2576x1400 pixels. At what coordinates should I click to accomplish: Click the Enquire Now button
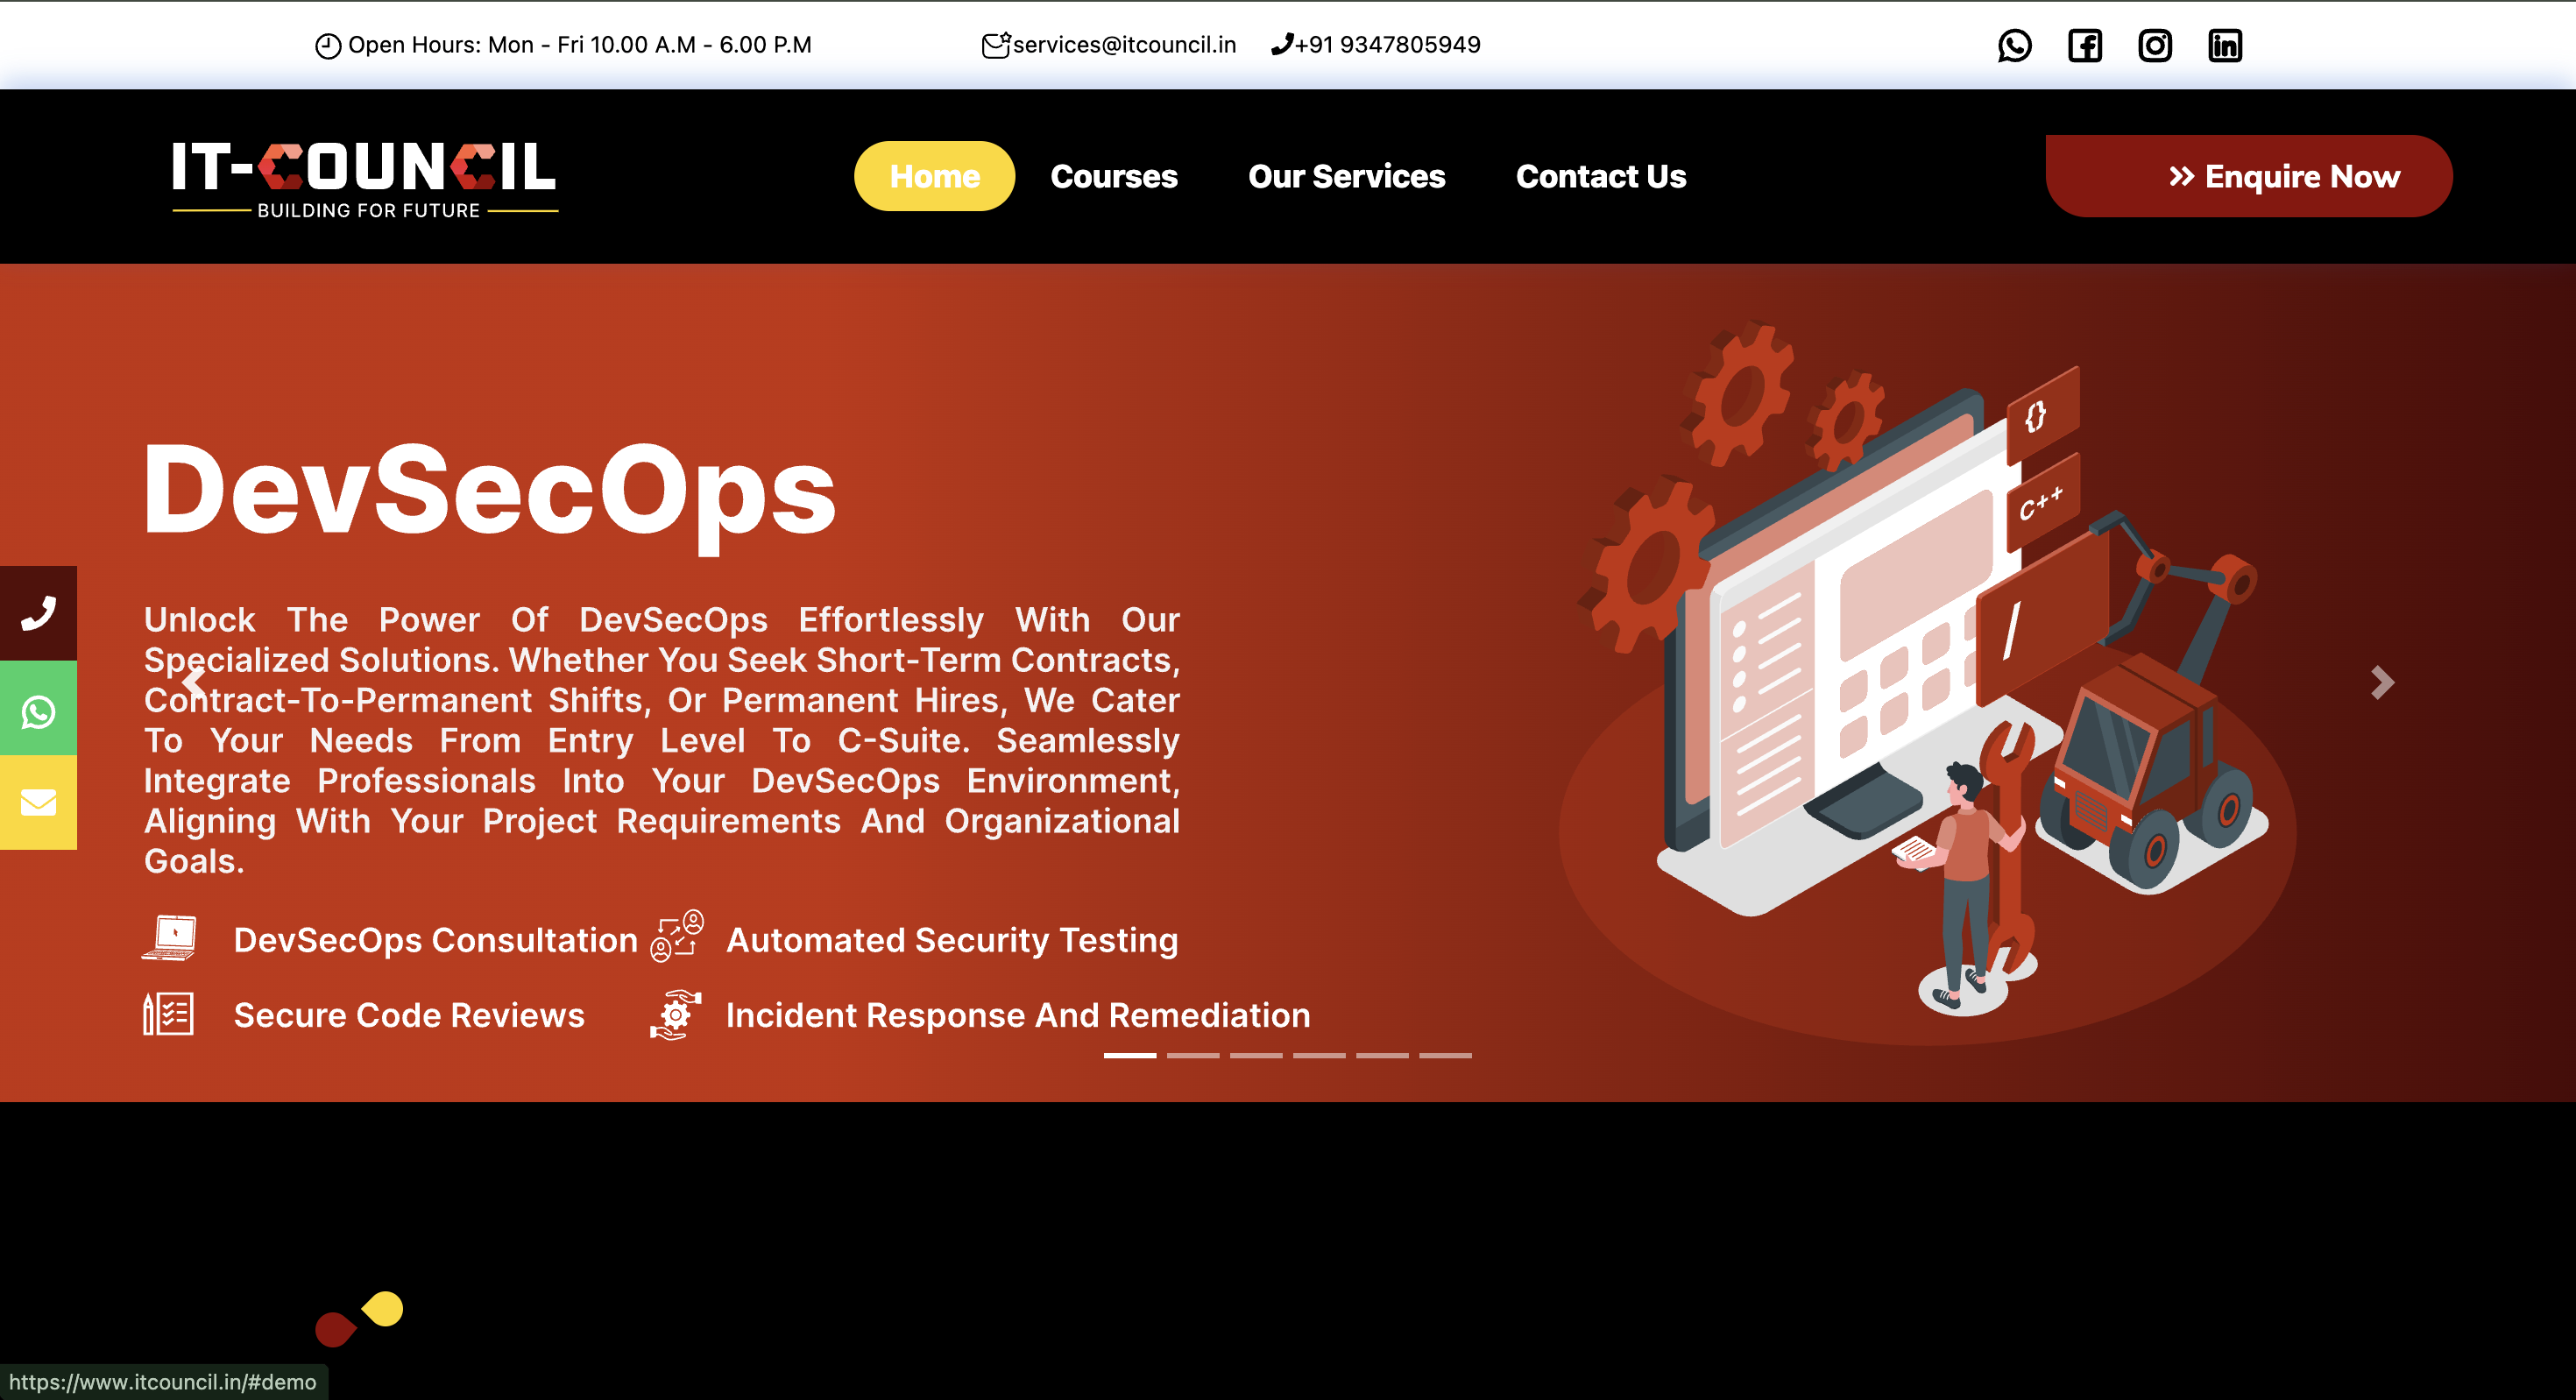click(2249, 176)
